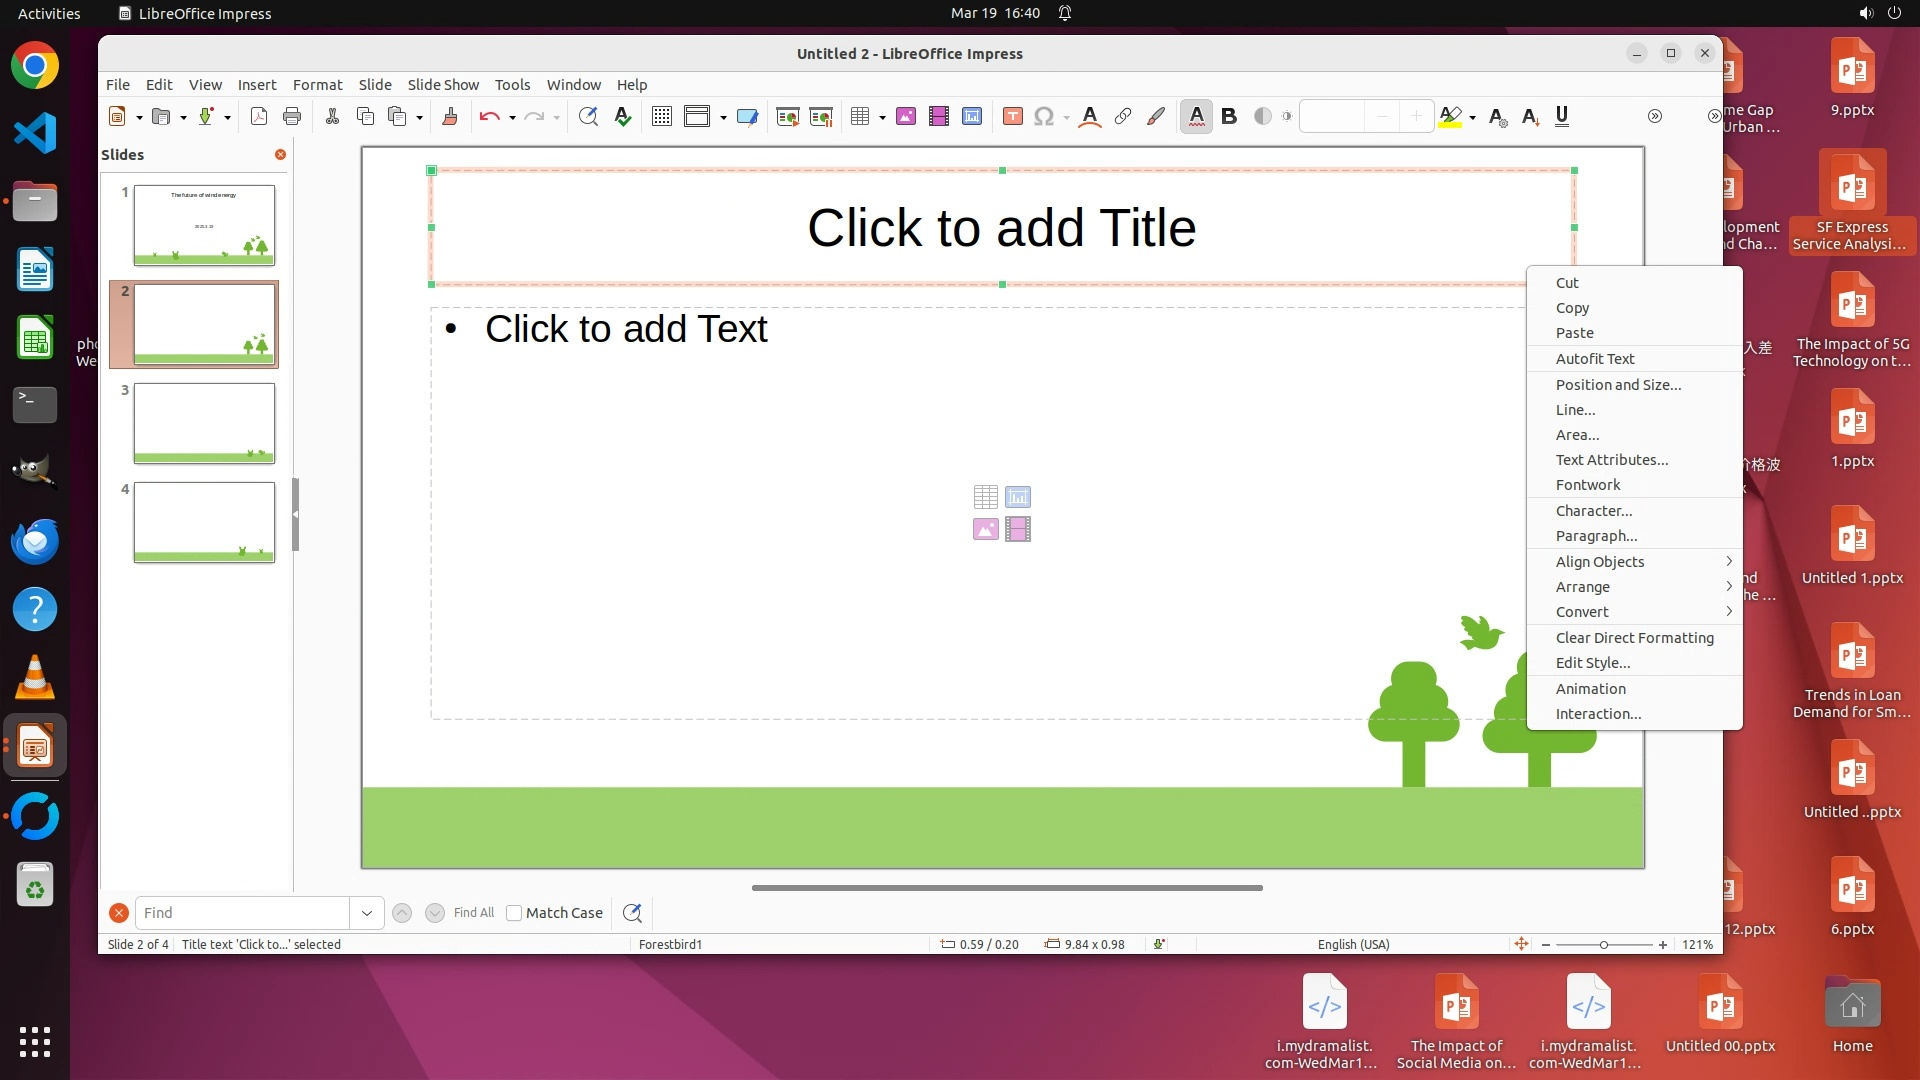
Task: Click the Spelling check icon
Action: coord(623,117)
